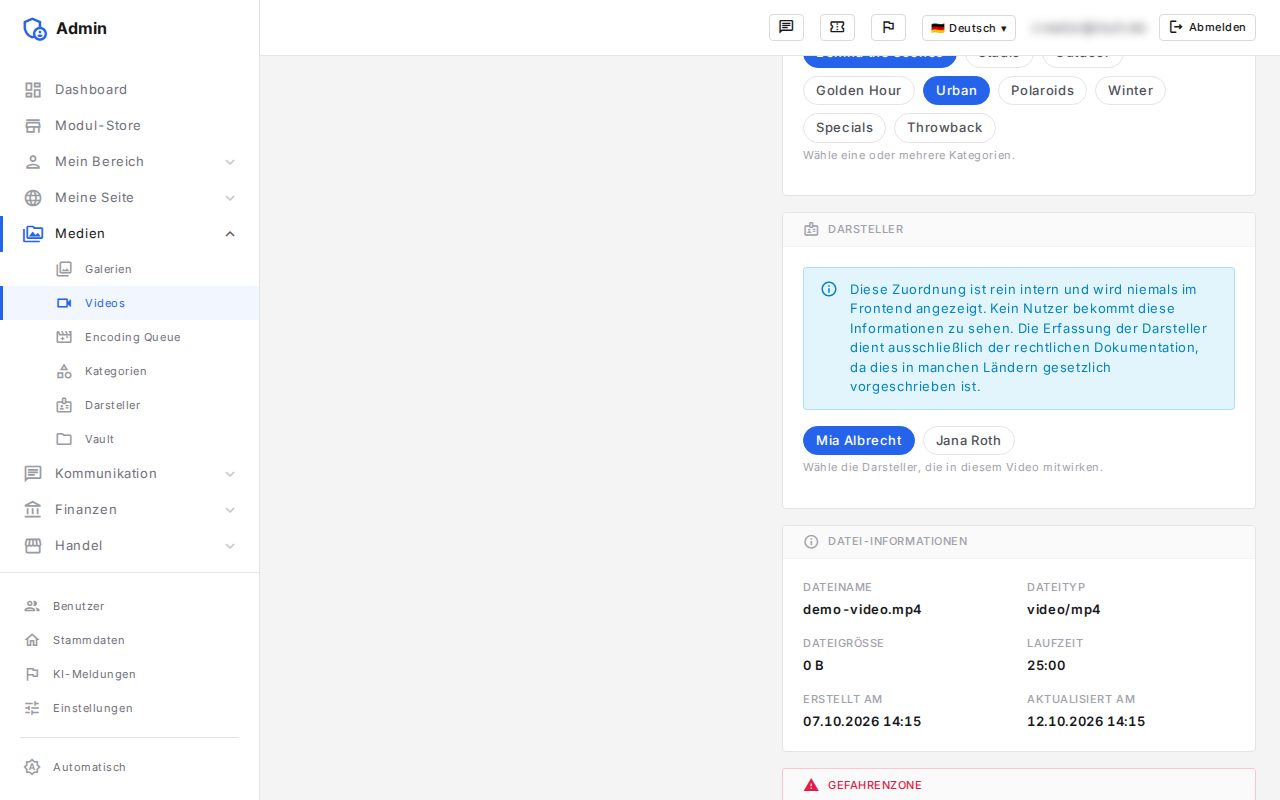The height and width of the screenshot is (800, 1280).
Task: Open Encoding Queue from the sidebar
Action: [130, 337]
